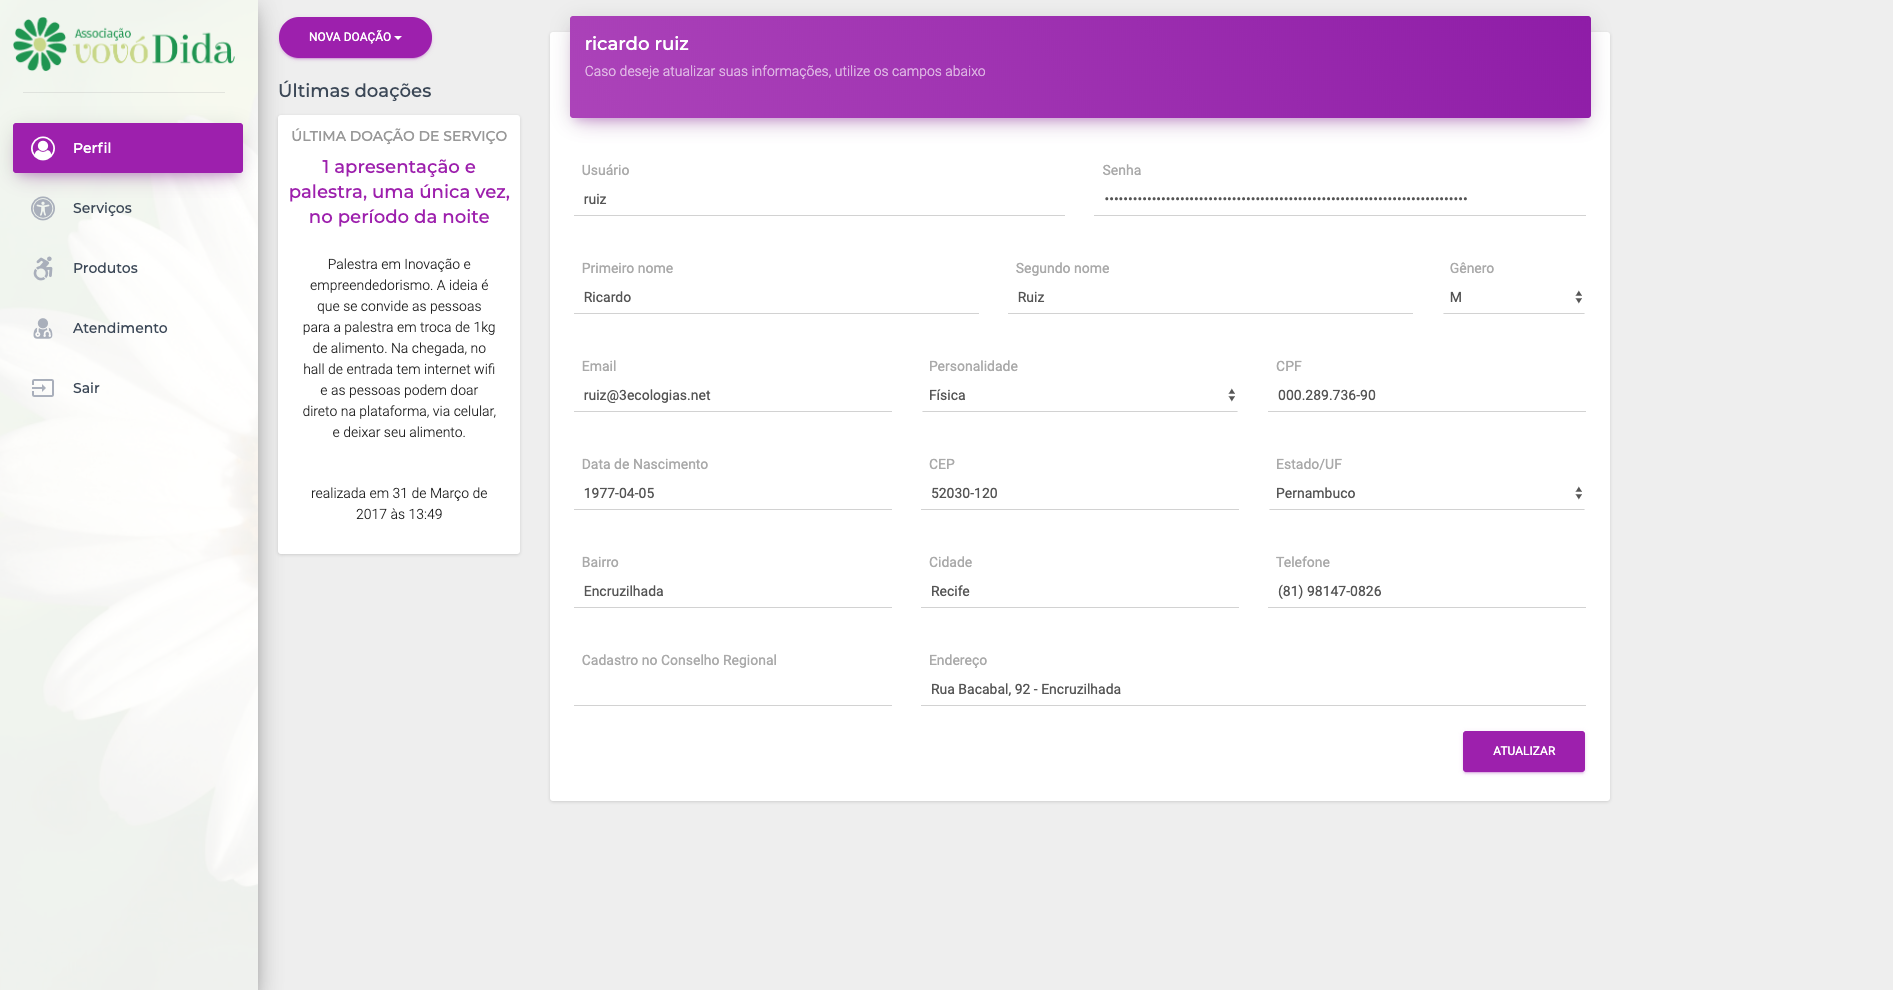Image resolution: width=1893 pixels, height=990 pixels.
Task: Open the Serviços menu item
Action: [102, 208]
